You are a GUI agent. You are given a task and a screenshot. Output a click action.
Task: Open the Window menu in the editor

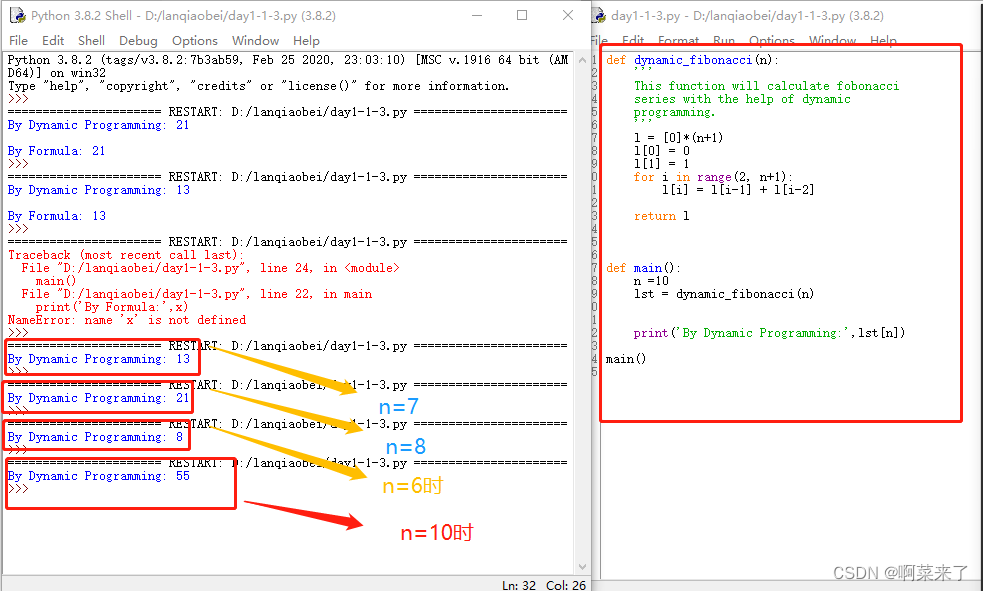click(x=832, y=41)
